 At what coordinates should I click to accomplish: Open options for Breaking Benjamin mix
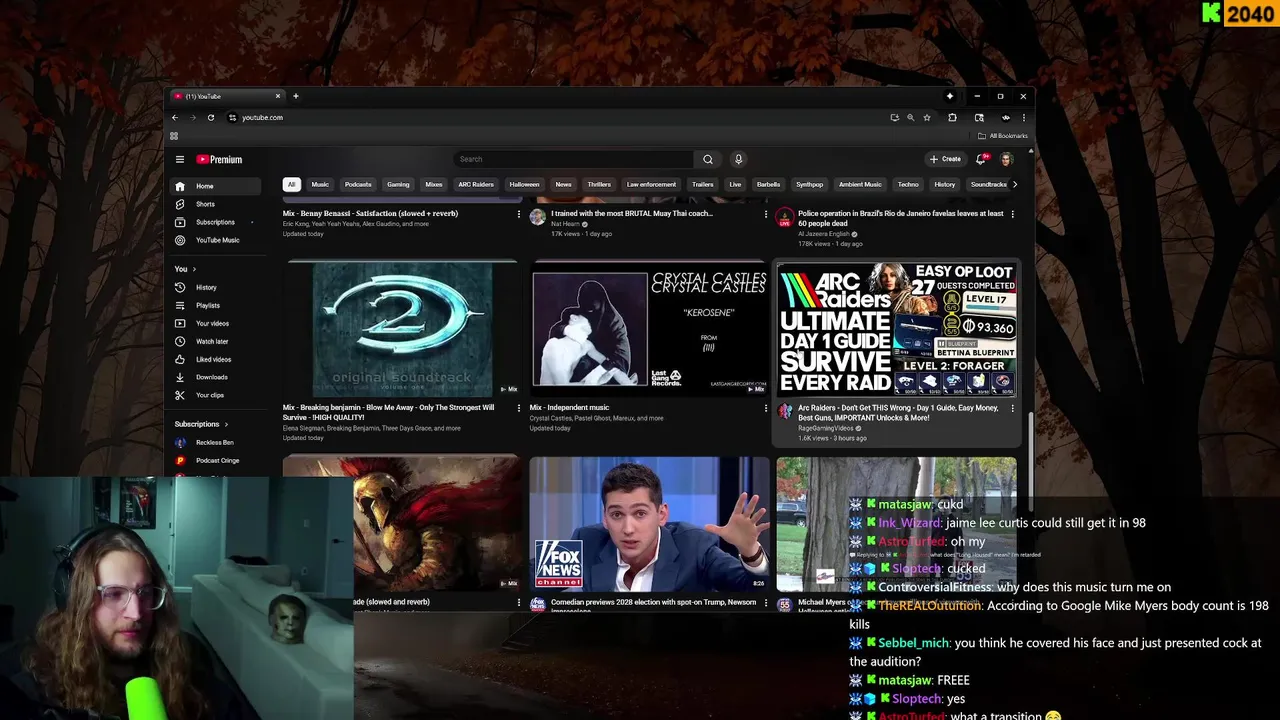click(x=518, y=408)
